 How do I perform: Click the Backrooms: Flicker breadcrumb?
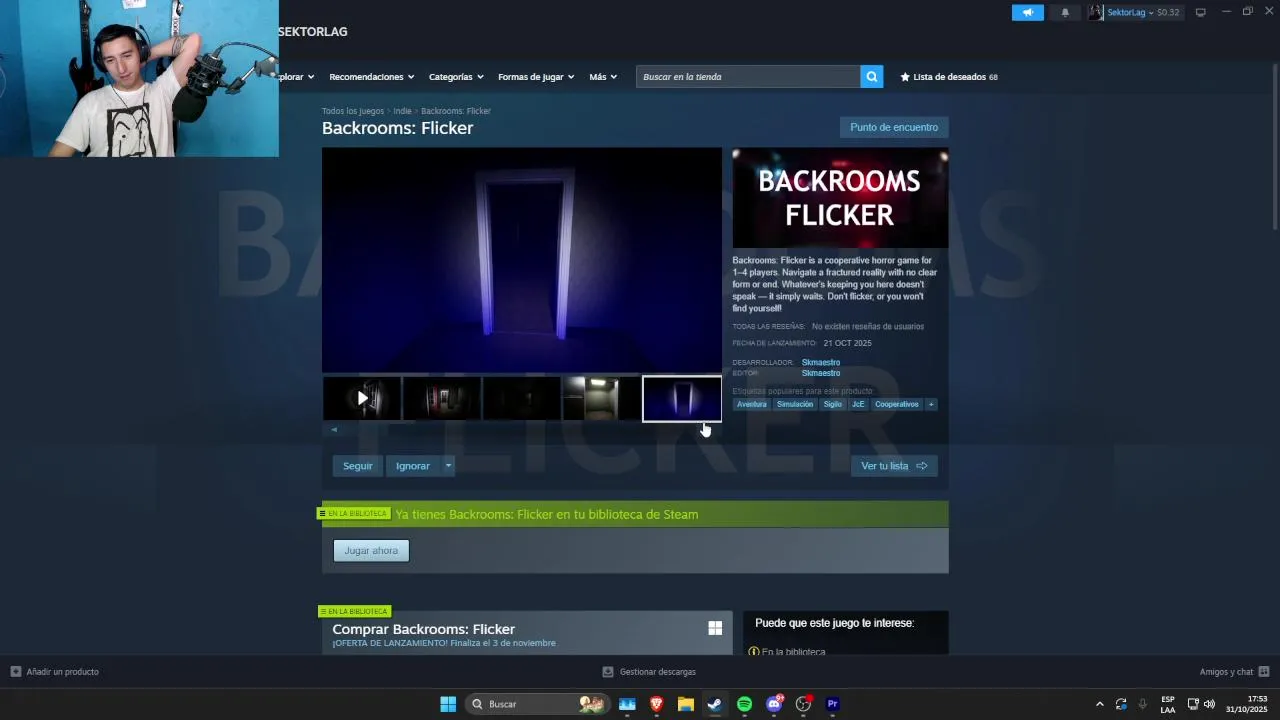point(456,111)
